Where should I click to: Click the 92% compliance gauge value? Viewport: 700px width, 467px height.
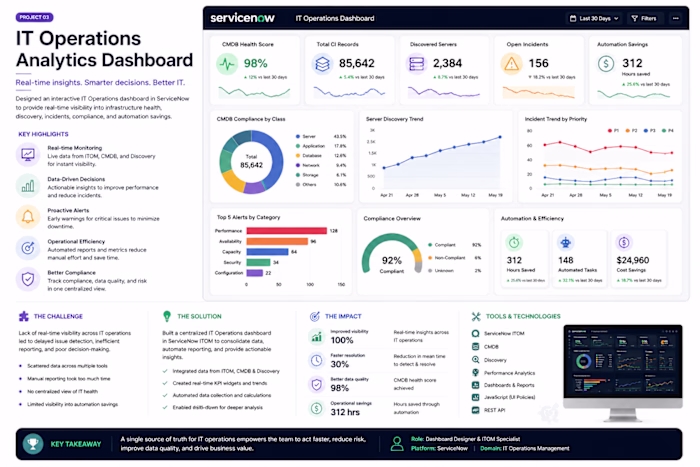point(392,260)
